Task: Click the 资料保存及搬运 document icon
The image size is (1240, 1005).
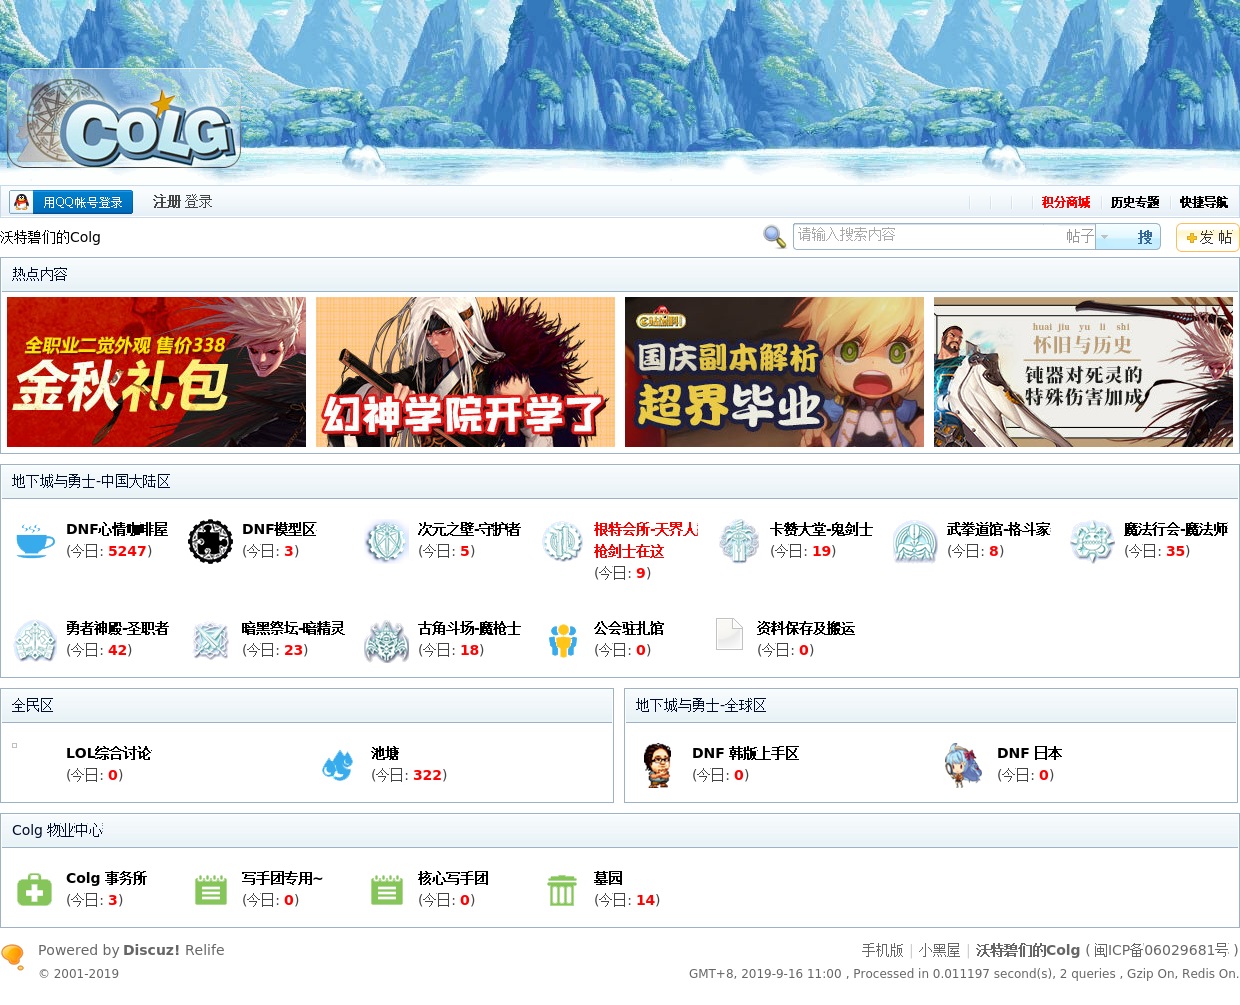Action: 729,634
